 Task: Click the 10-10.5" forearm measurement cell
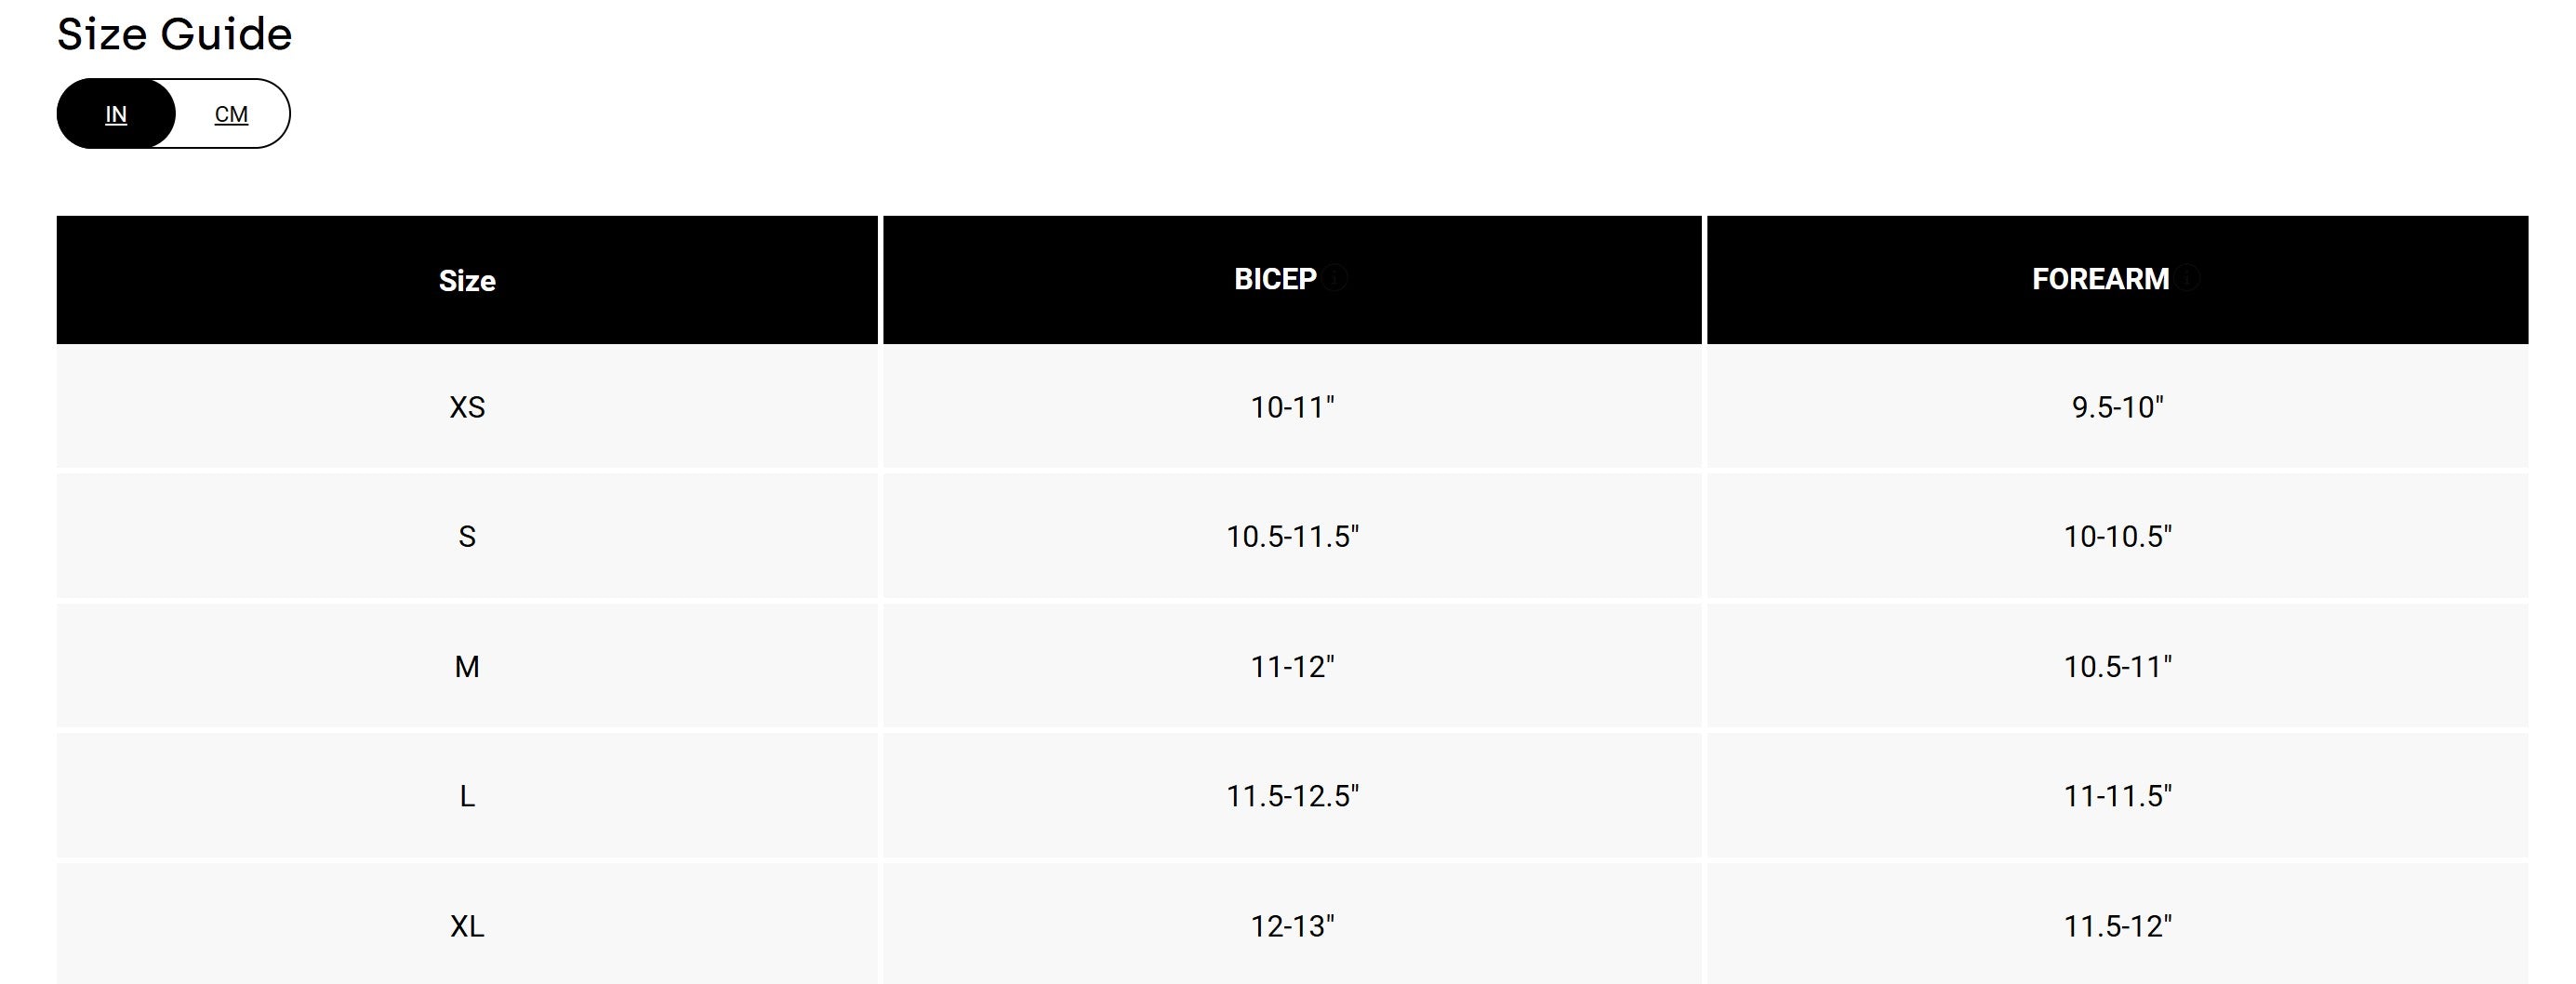coord(2117,537)
